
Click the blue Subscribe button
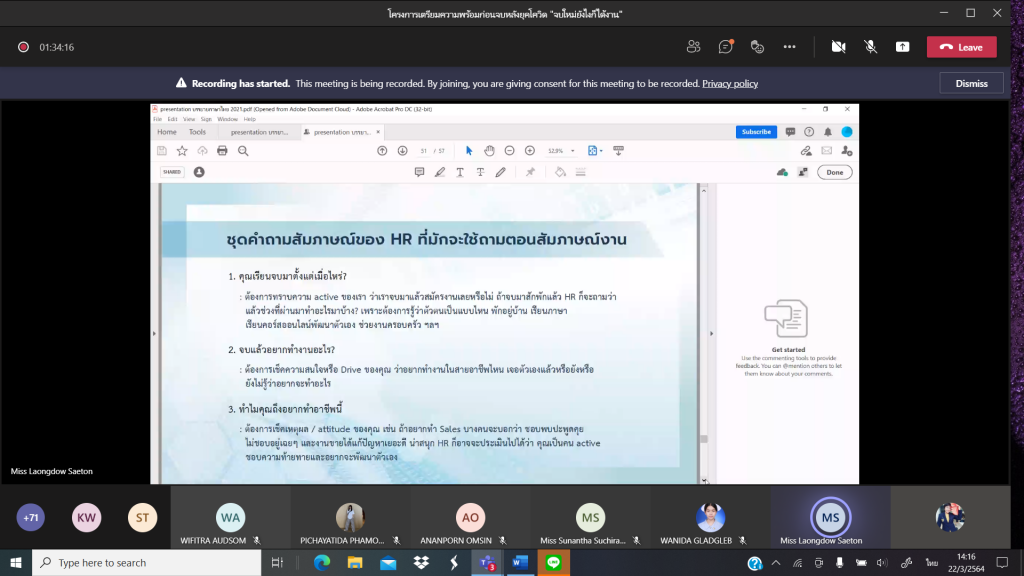(756, 132)
